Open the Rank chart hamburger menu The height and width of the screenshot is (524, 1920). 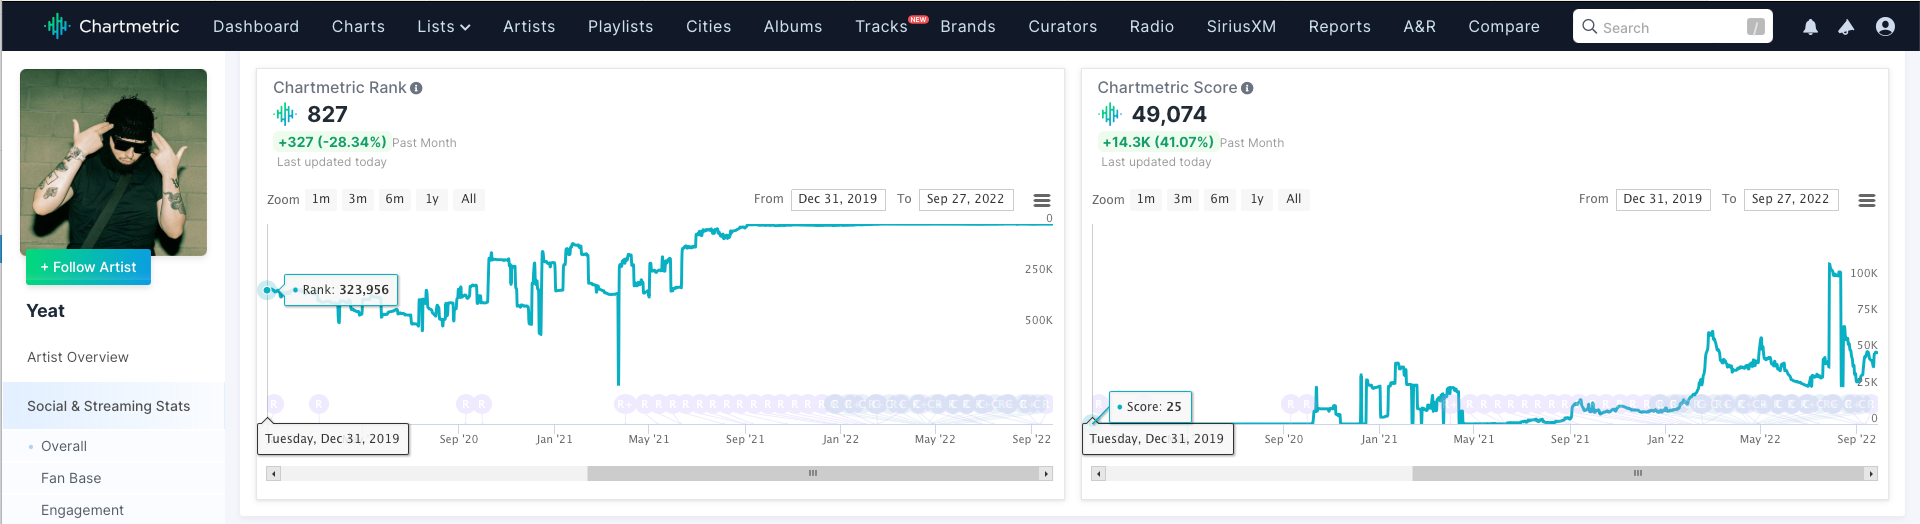[1041, 200]
